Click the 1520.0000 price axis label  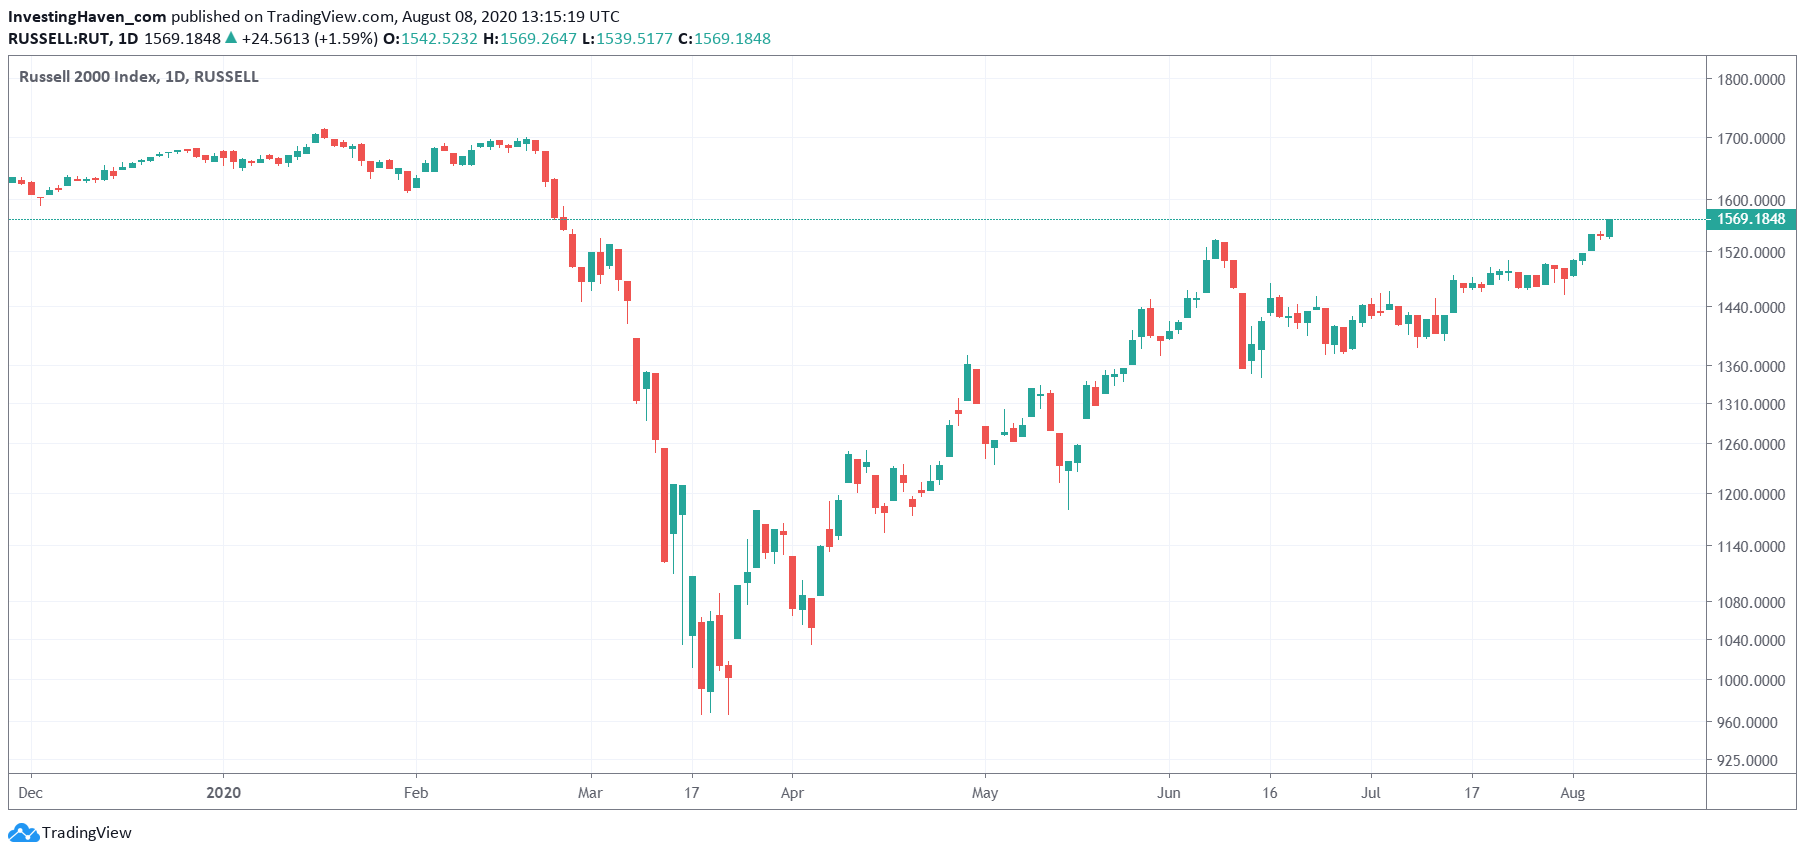(x=1751, y=252)
